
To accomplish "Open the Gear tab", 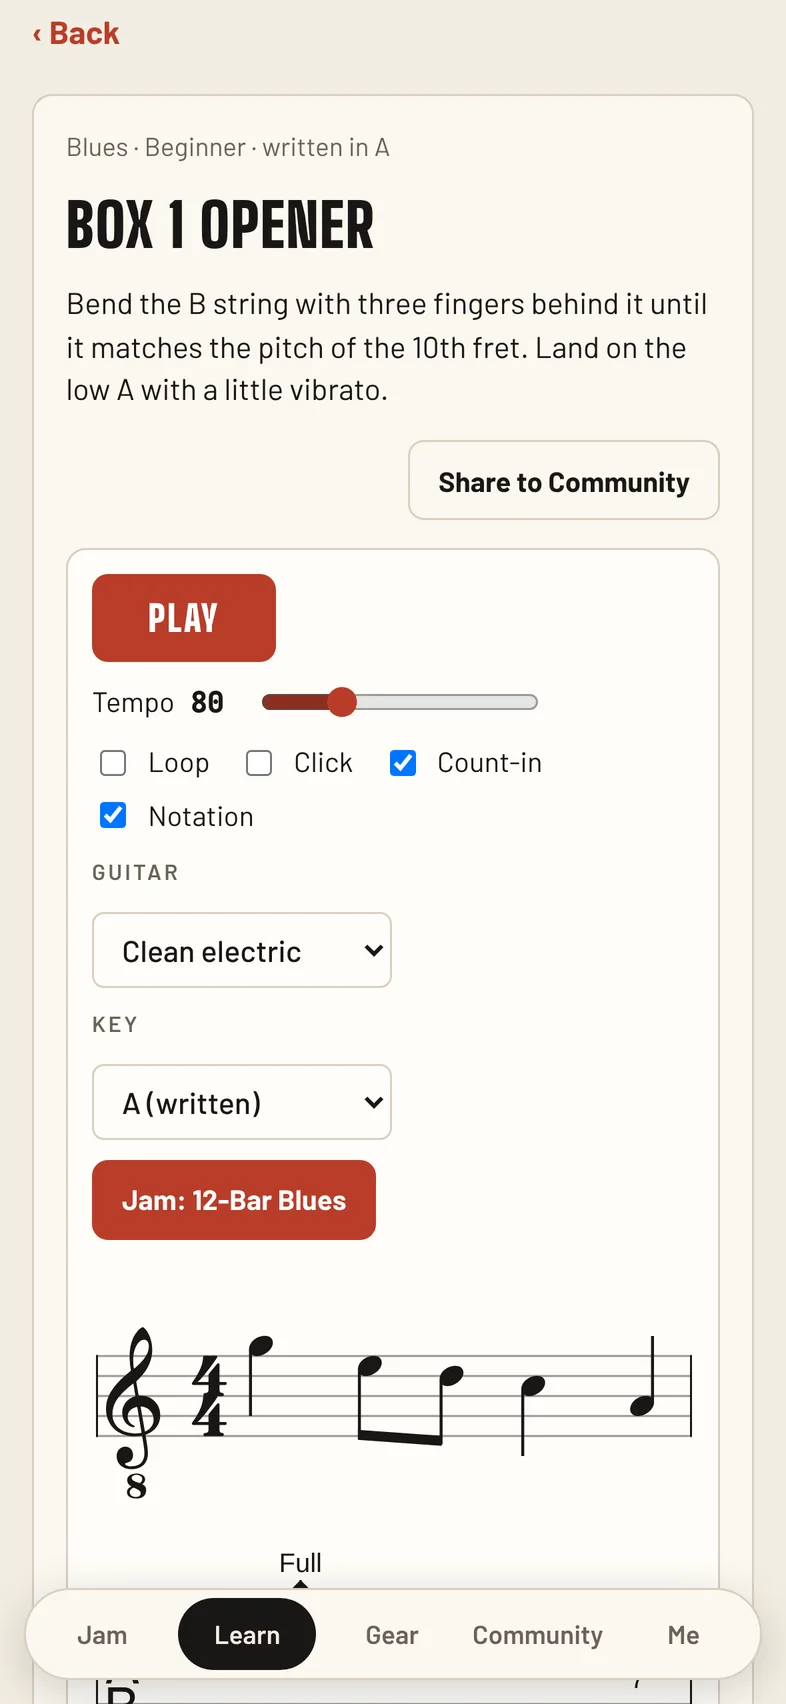I will coord(392,1635).
